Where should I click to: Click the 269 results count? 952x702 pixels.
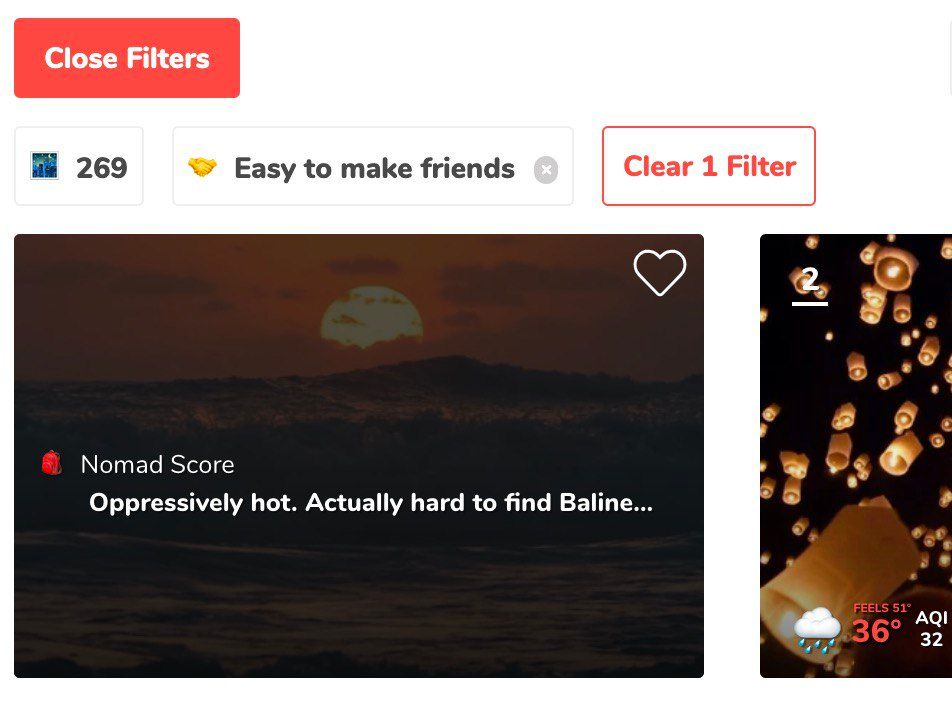(x=101, y=168)
